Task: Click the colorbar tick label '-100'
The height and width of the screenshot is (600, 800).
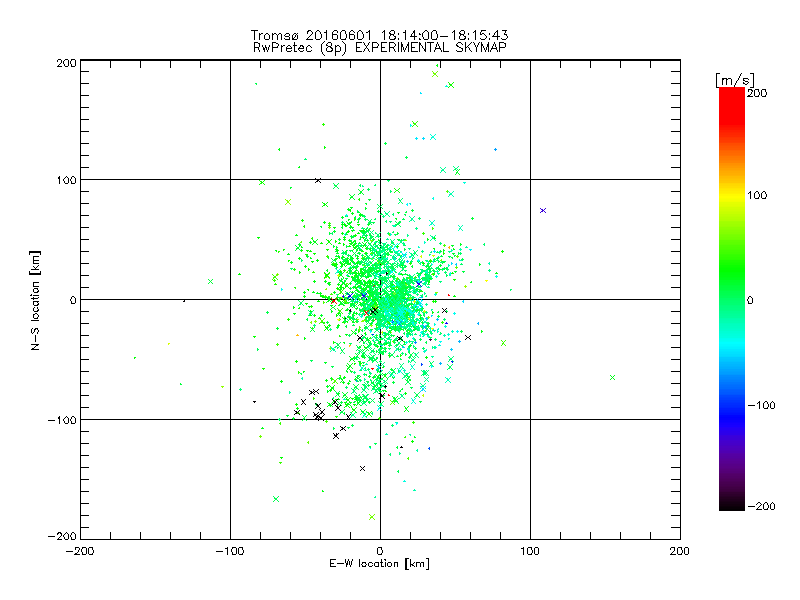Action: (761, 406)
